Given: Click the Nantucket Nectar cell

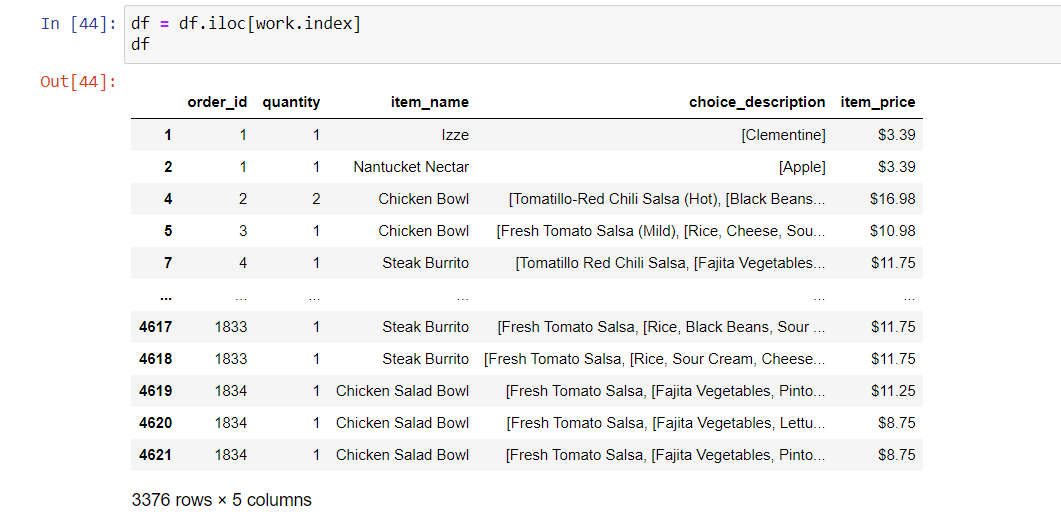Looking at the screenshot, I should 411,167.
